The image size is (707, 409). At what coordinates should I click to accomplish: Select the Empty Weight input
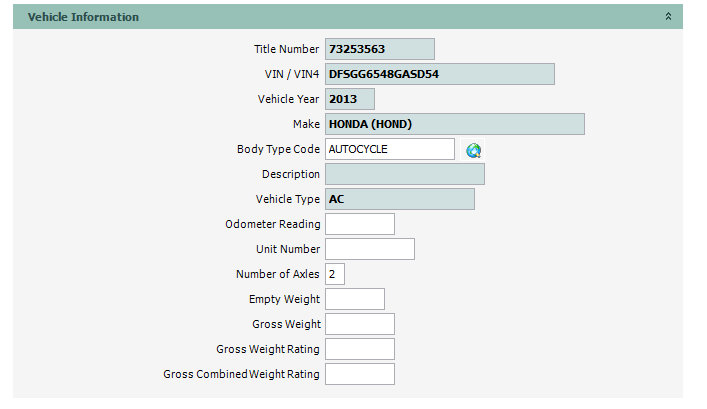(355, 299)
